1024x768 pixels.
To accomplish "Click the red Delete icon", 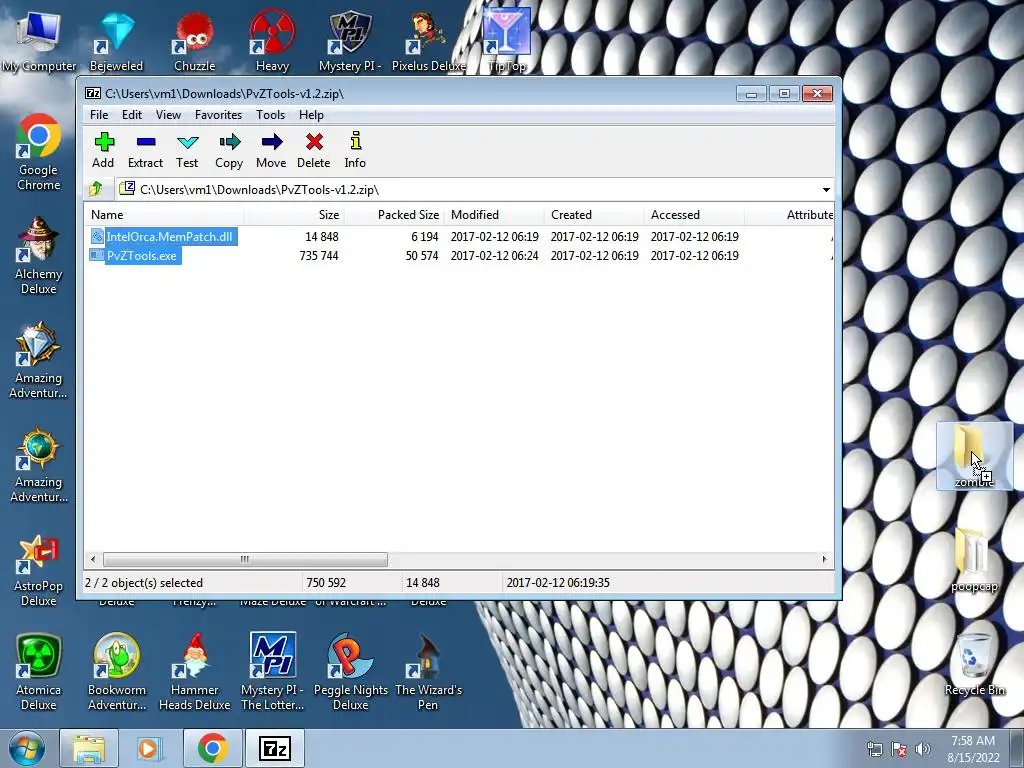I will [313, 150].
